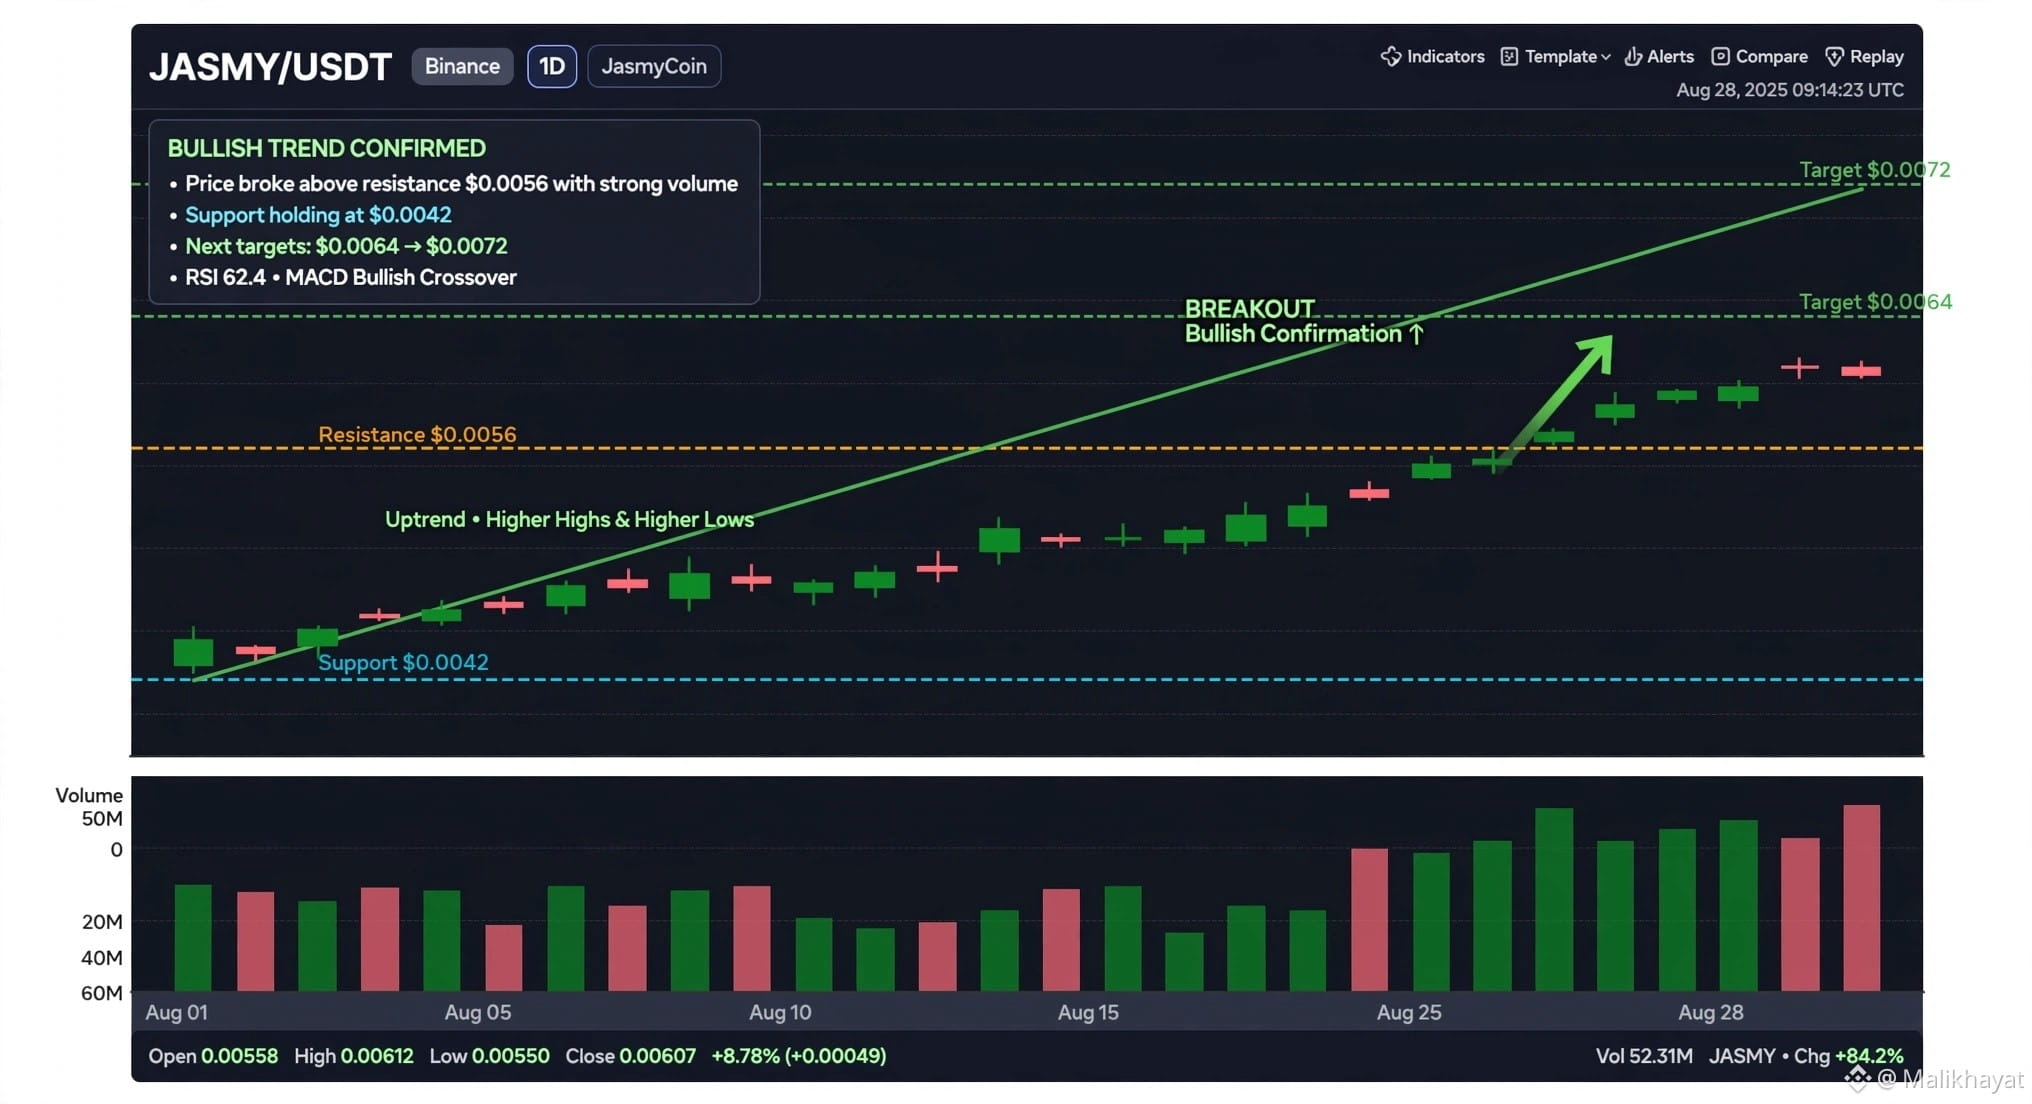The image size is (2032, 1104).
Task: Click the JasmyCoin name tag
Action: [x=654, y=66]
